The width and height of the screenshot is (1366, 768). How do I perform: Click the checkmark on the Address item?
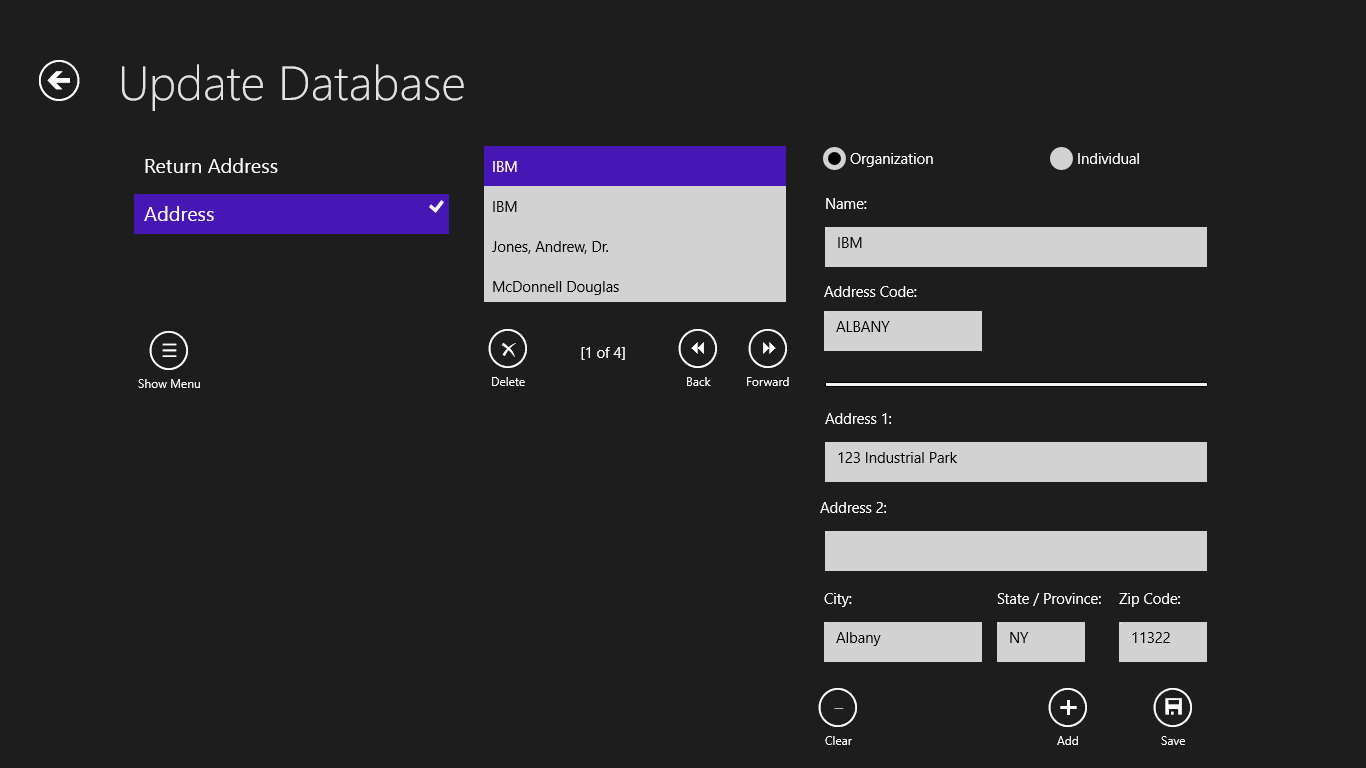coord(434,207)
